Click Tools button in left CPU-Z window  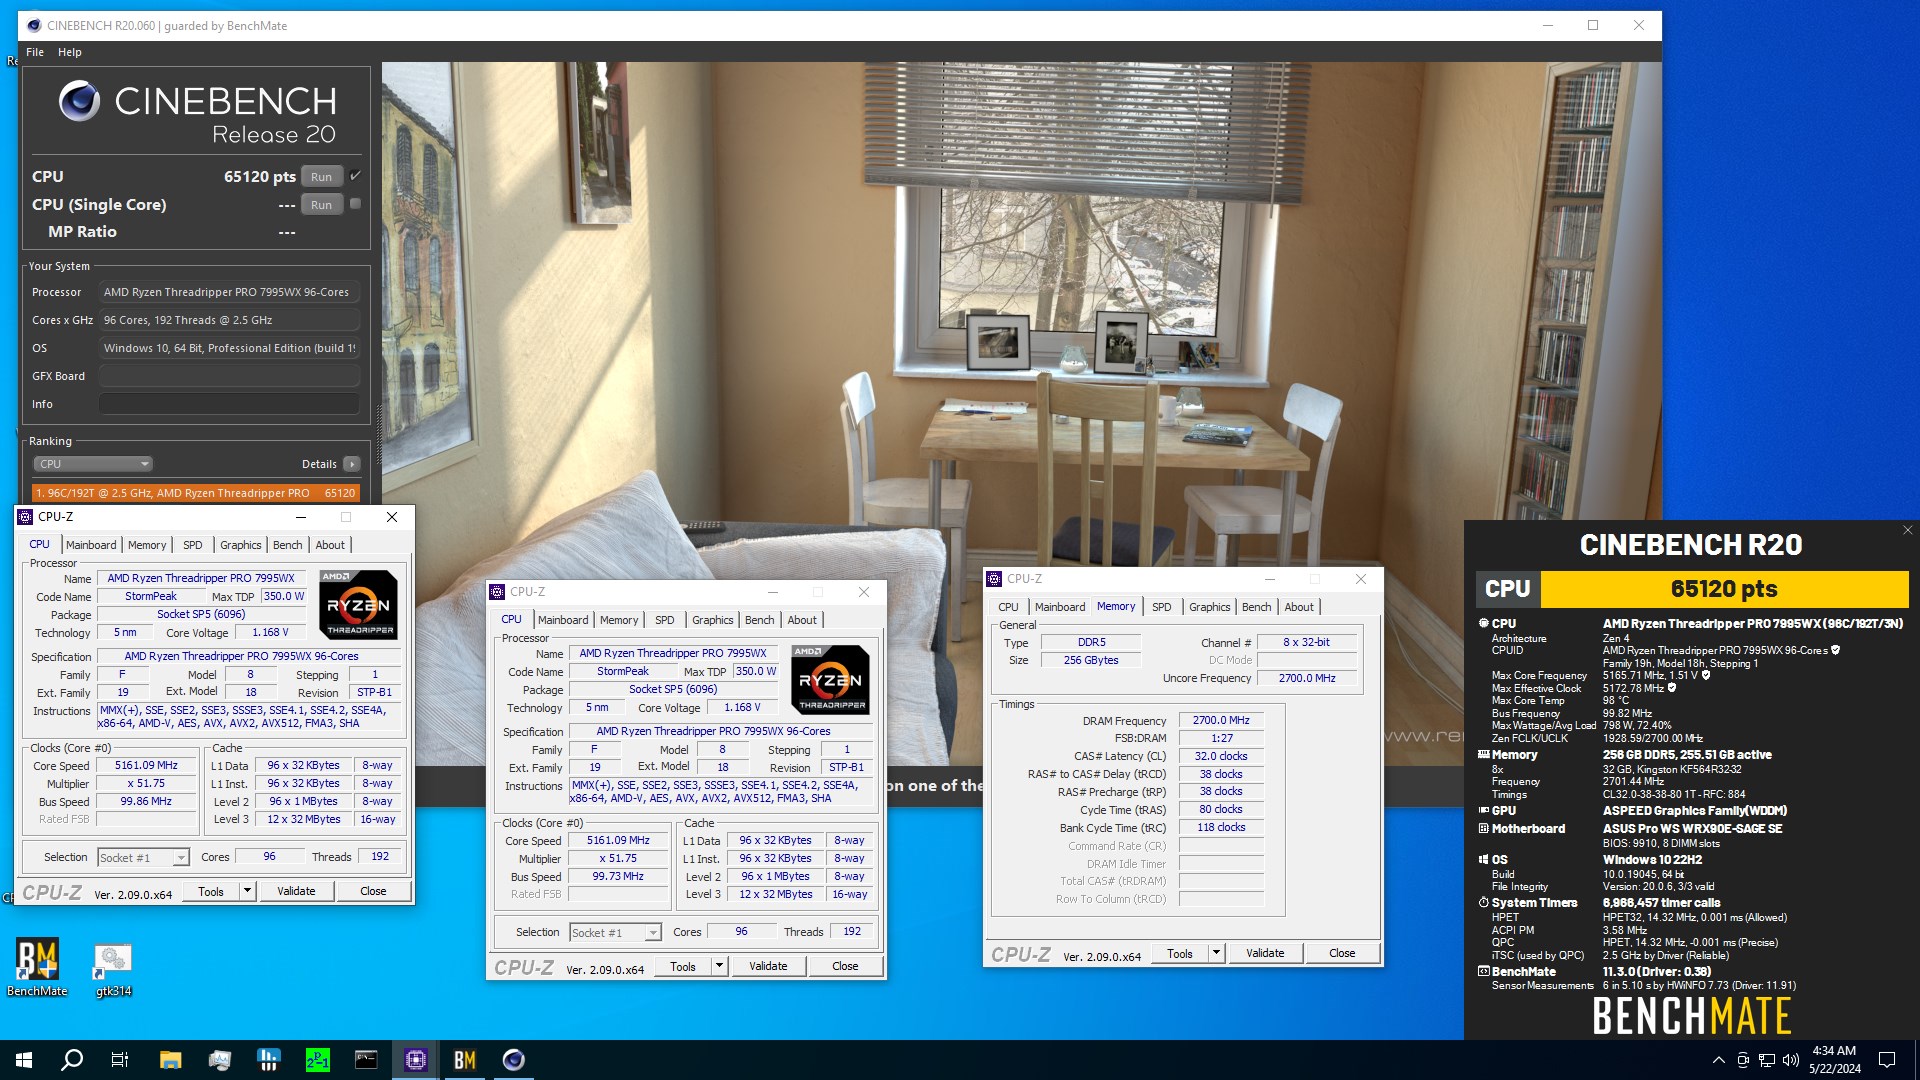(x=211, y=891)
